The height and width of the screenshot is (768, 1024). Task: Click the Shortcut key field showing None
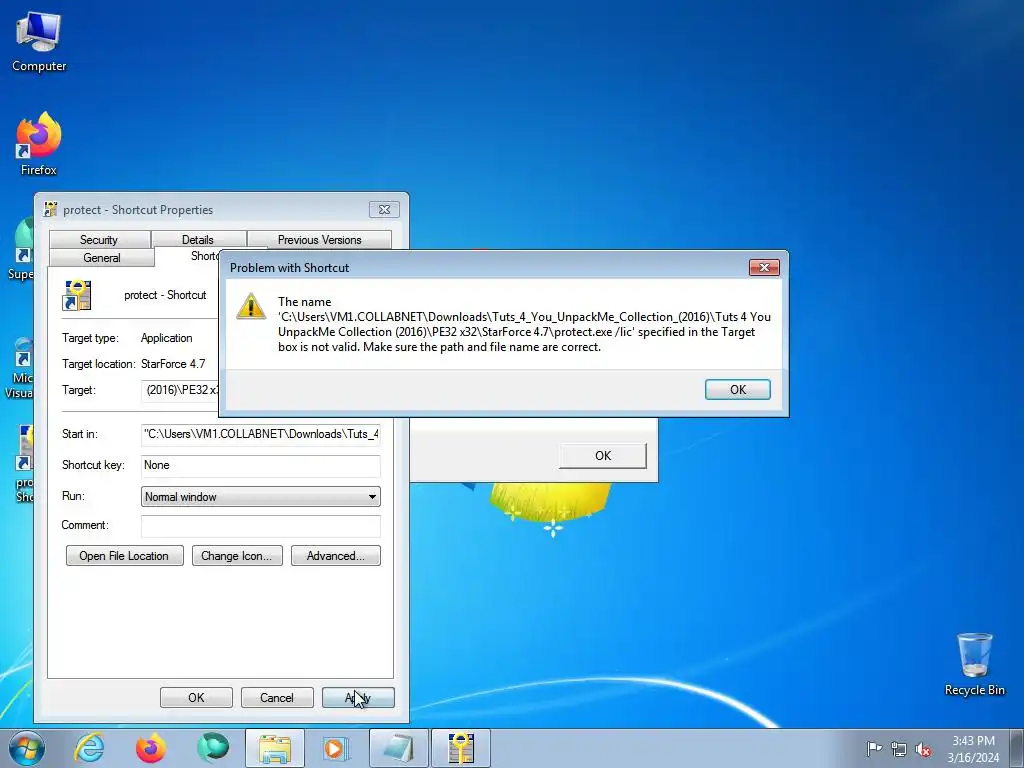click(261, 465)
